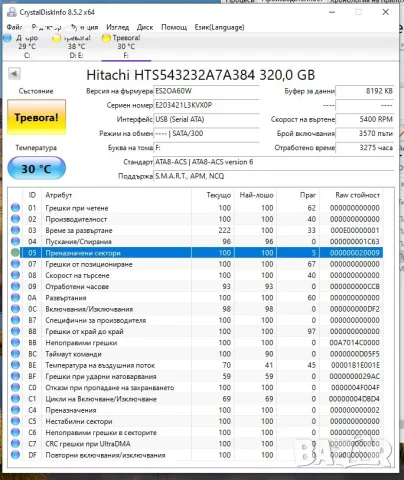Viewport: 404px width, 480px height.
Task: Click status orb for C7 CRC грешки при UltraDMA
Action: (15, 444)
